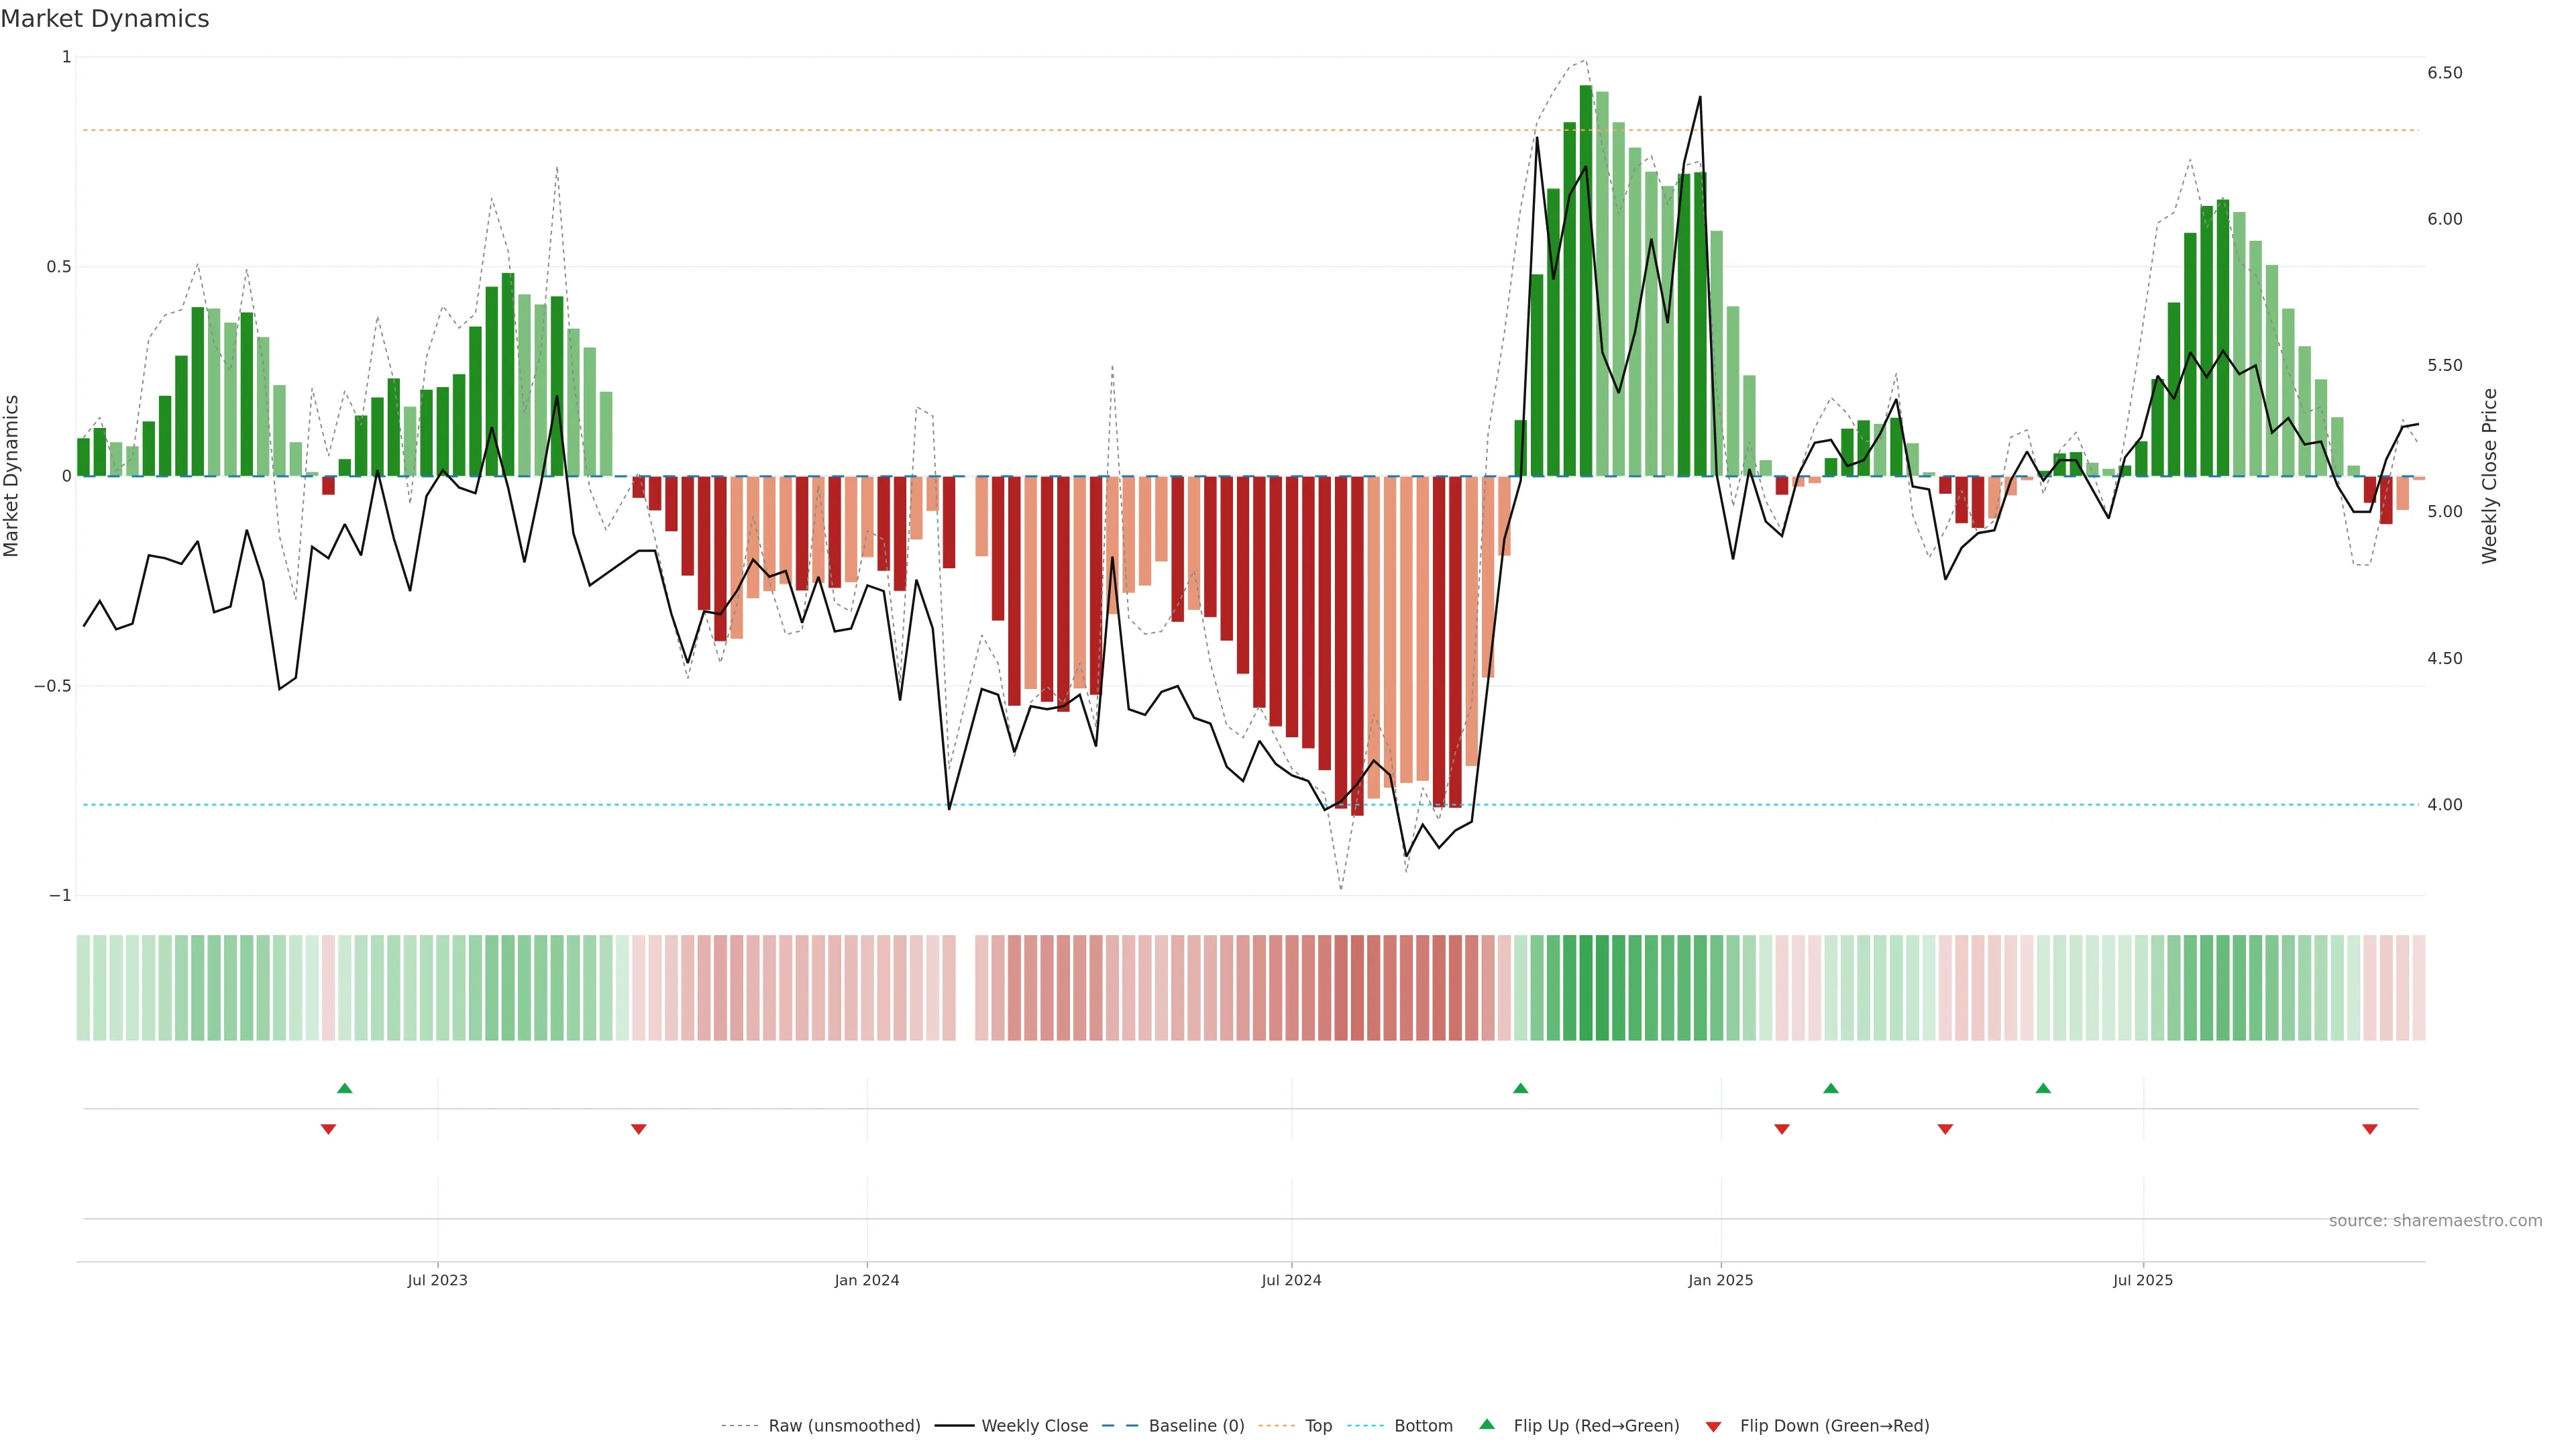Click the first green flip-up marker before Jul 2023

click(x=345, y=1088)
